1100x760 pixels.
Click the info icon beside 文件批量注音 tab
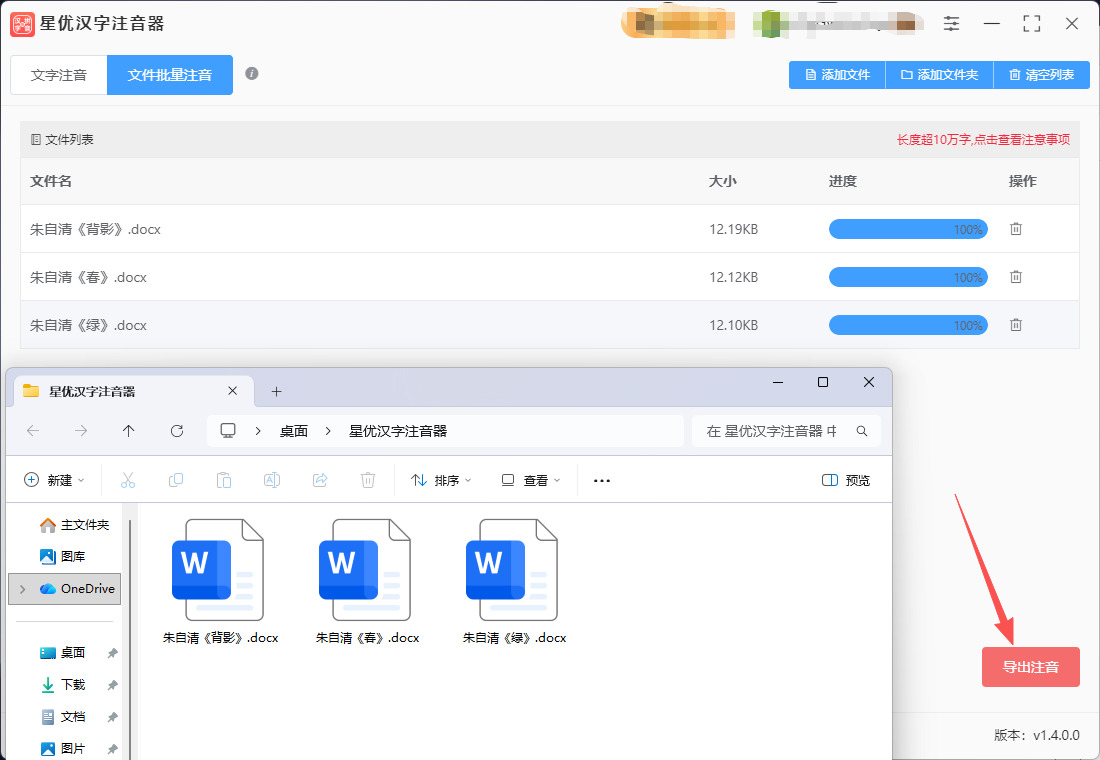point(252,74)
